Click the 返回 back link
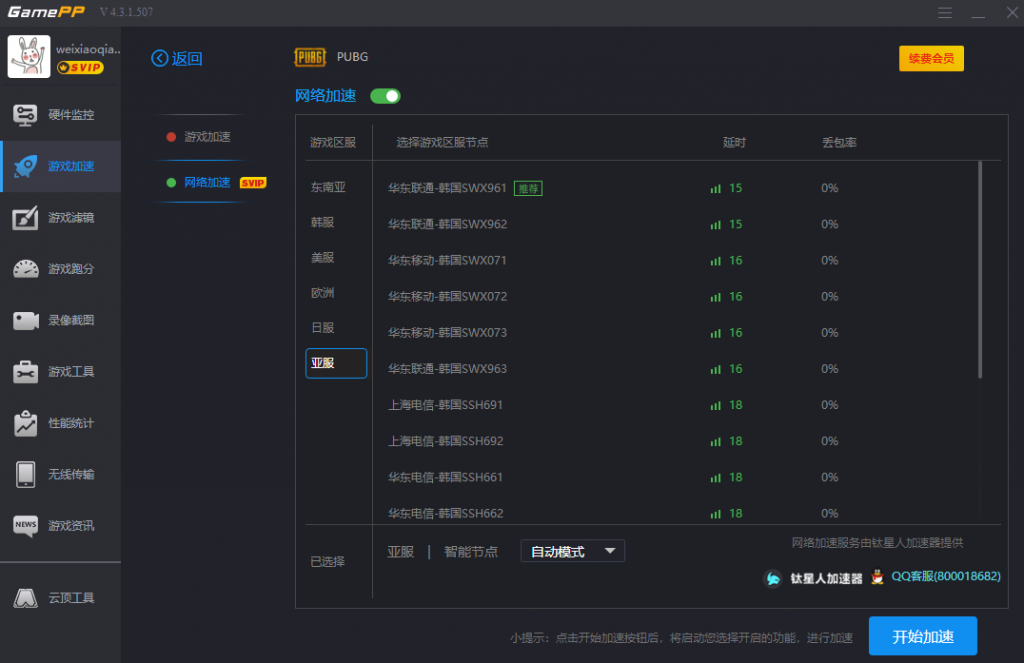The height and width of the screenshot is (663, 1024). (x=187, y=59)
